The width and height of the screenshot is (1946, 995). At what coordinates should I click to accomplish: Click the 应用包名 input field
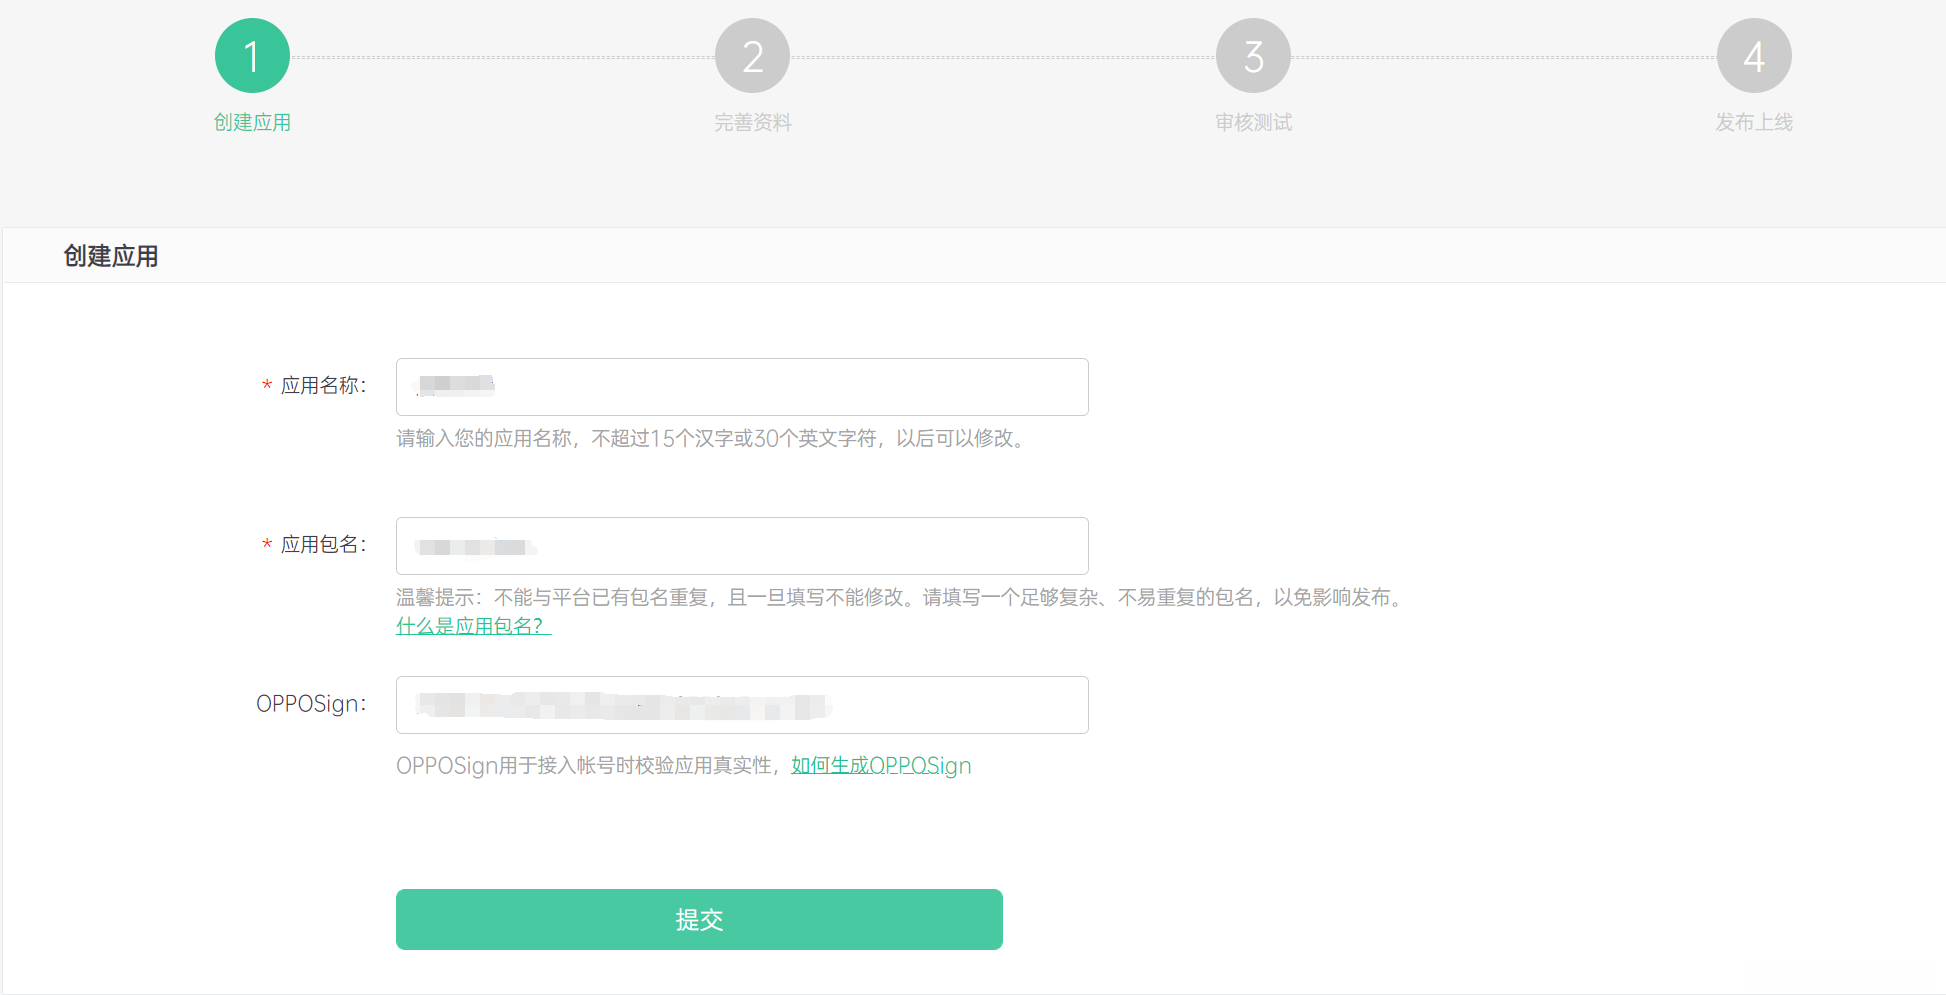tap(741, 546)
